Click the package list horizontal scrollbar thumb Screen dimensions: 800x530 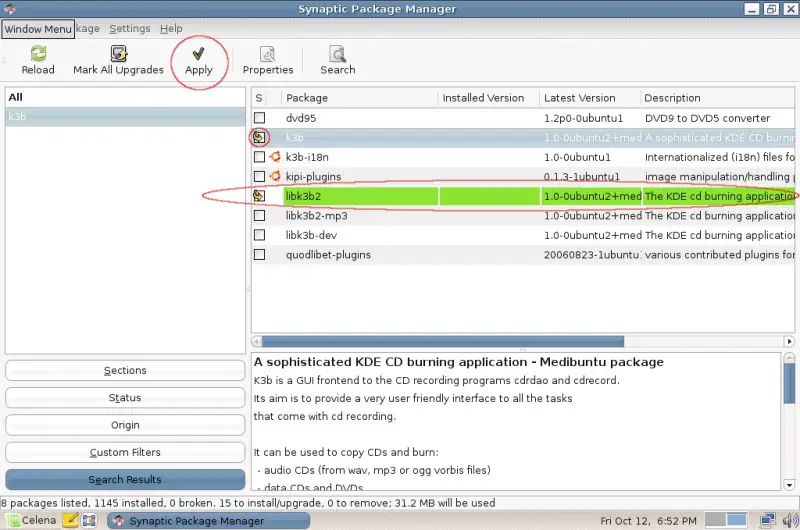[x=443, y=341]
